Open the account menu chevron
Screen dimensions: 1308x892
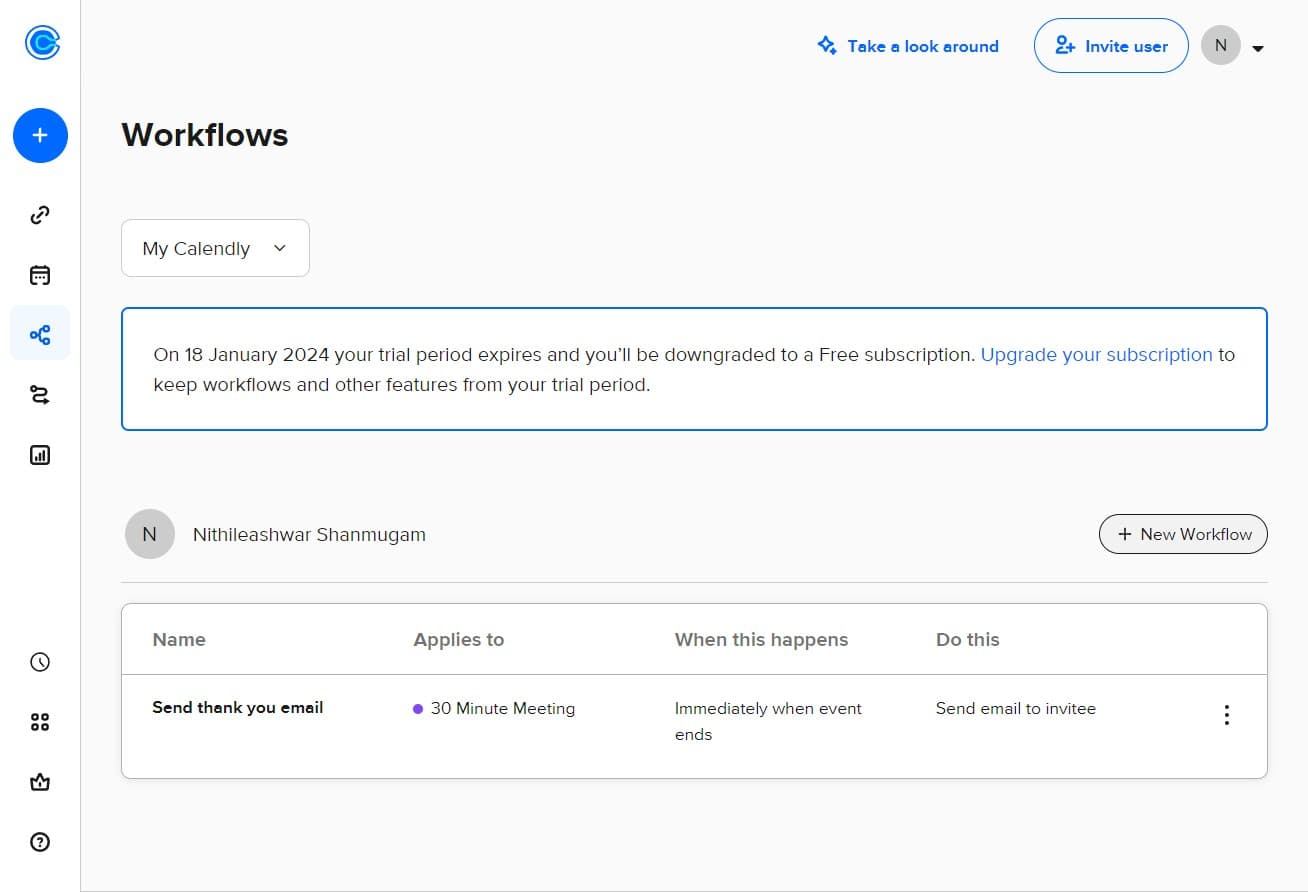1258,46
